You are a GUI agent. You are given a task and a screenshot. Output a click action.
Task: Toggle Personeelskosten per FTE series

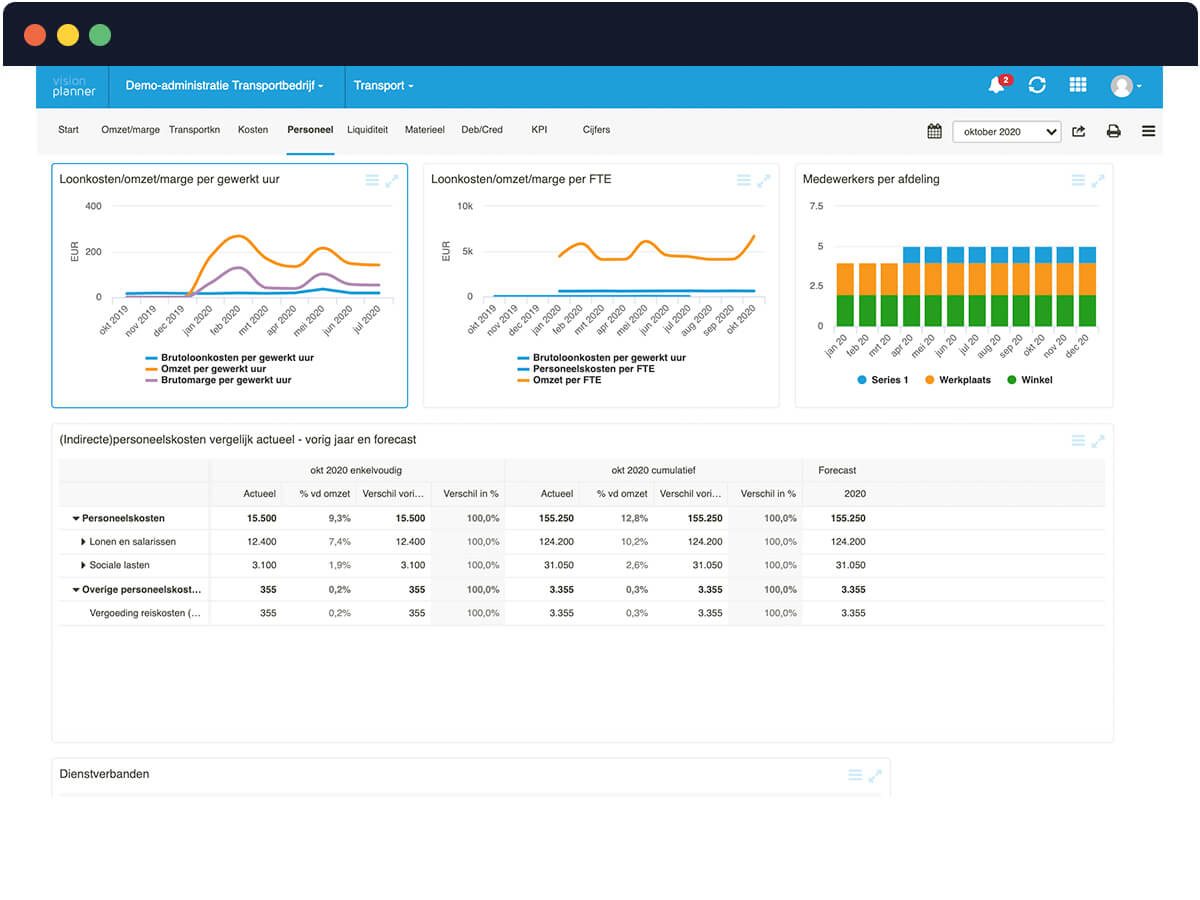[x=586, y=369]
